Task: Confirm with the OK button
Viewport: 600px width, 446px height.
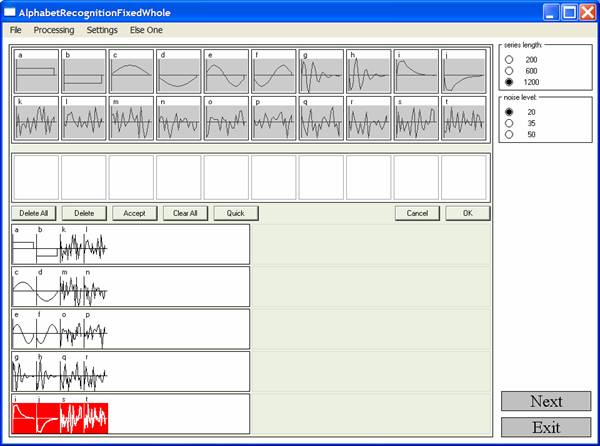Action: tap(468, 213)
